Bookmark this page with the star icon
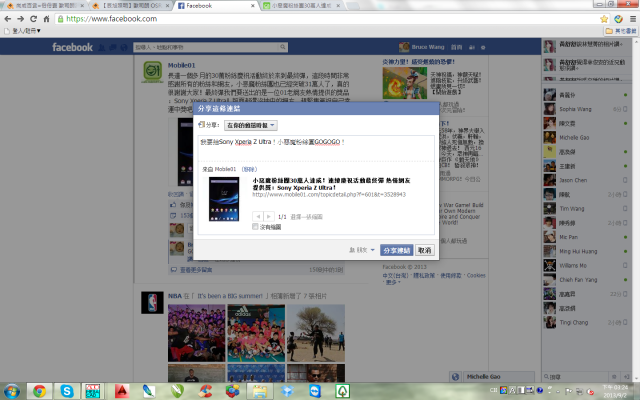Image resolution: width=640 pixels, height=400 pixels. click(x=604, y=19)
